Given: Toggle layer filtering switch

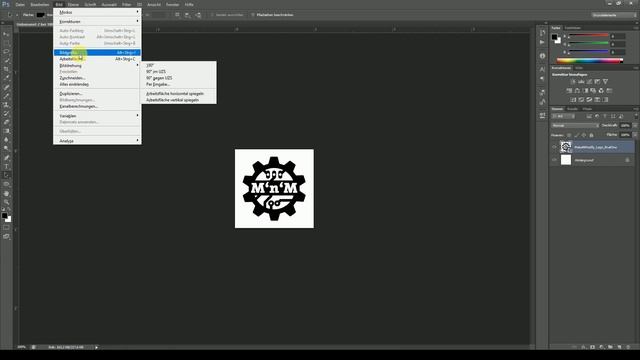Looking at the screenshot, I should pyautogui.click(x=636, y=116).
